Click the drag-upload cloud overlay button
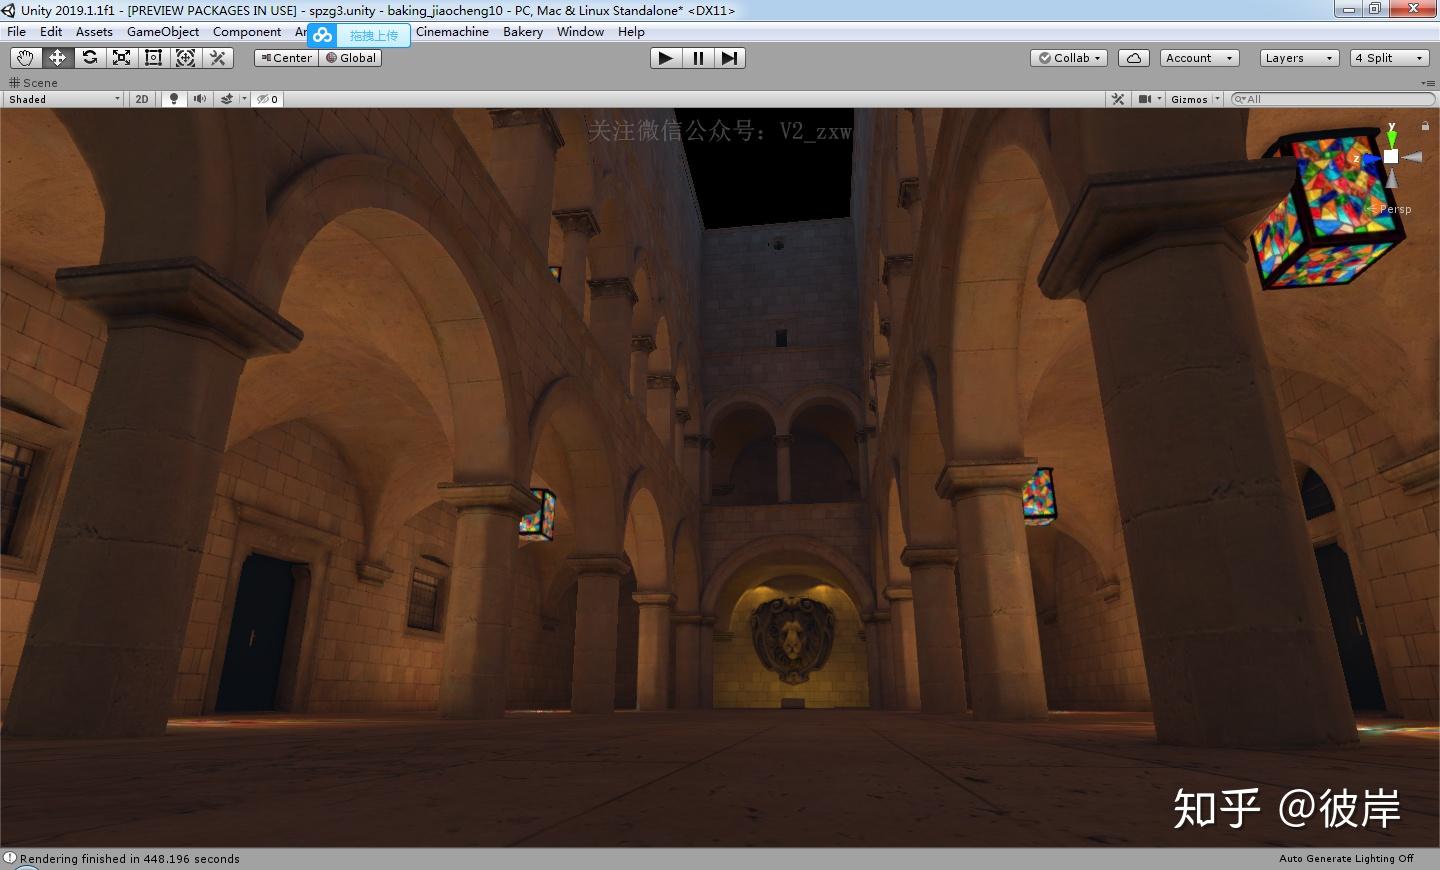 (x=359, y=35)
